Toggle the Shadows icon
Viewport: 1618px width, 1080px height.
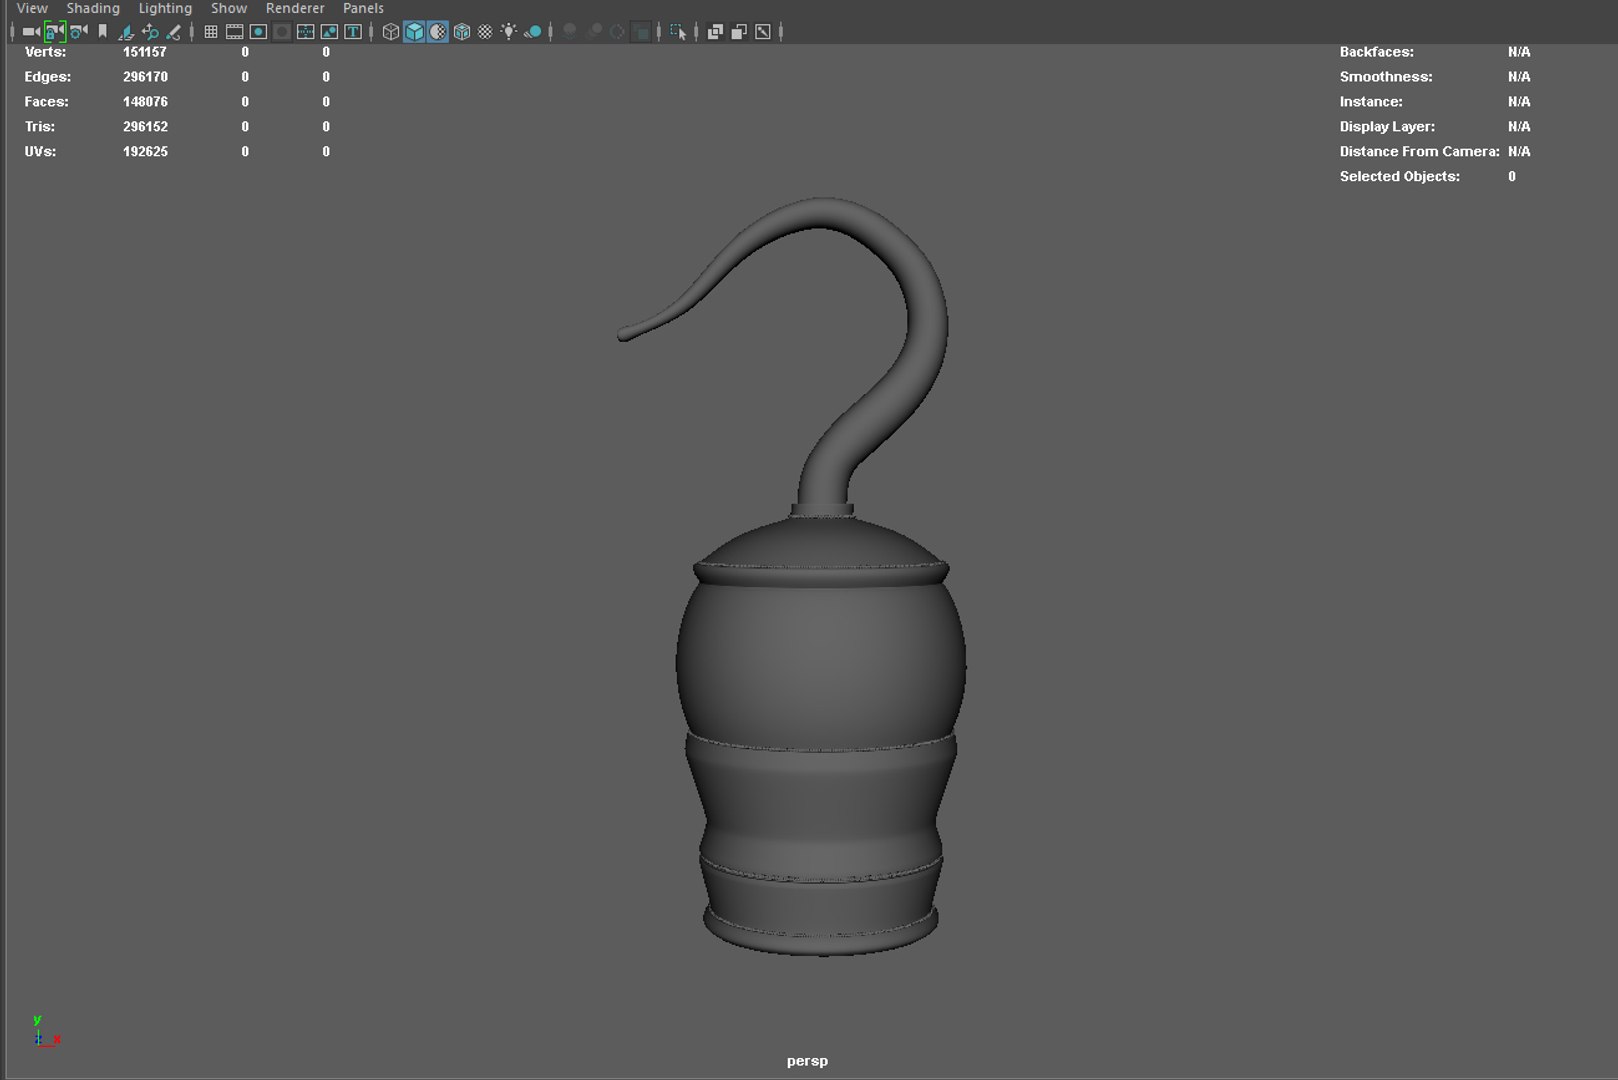click(533, 32)
